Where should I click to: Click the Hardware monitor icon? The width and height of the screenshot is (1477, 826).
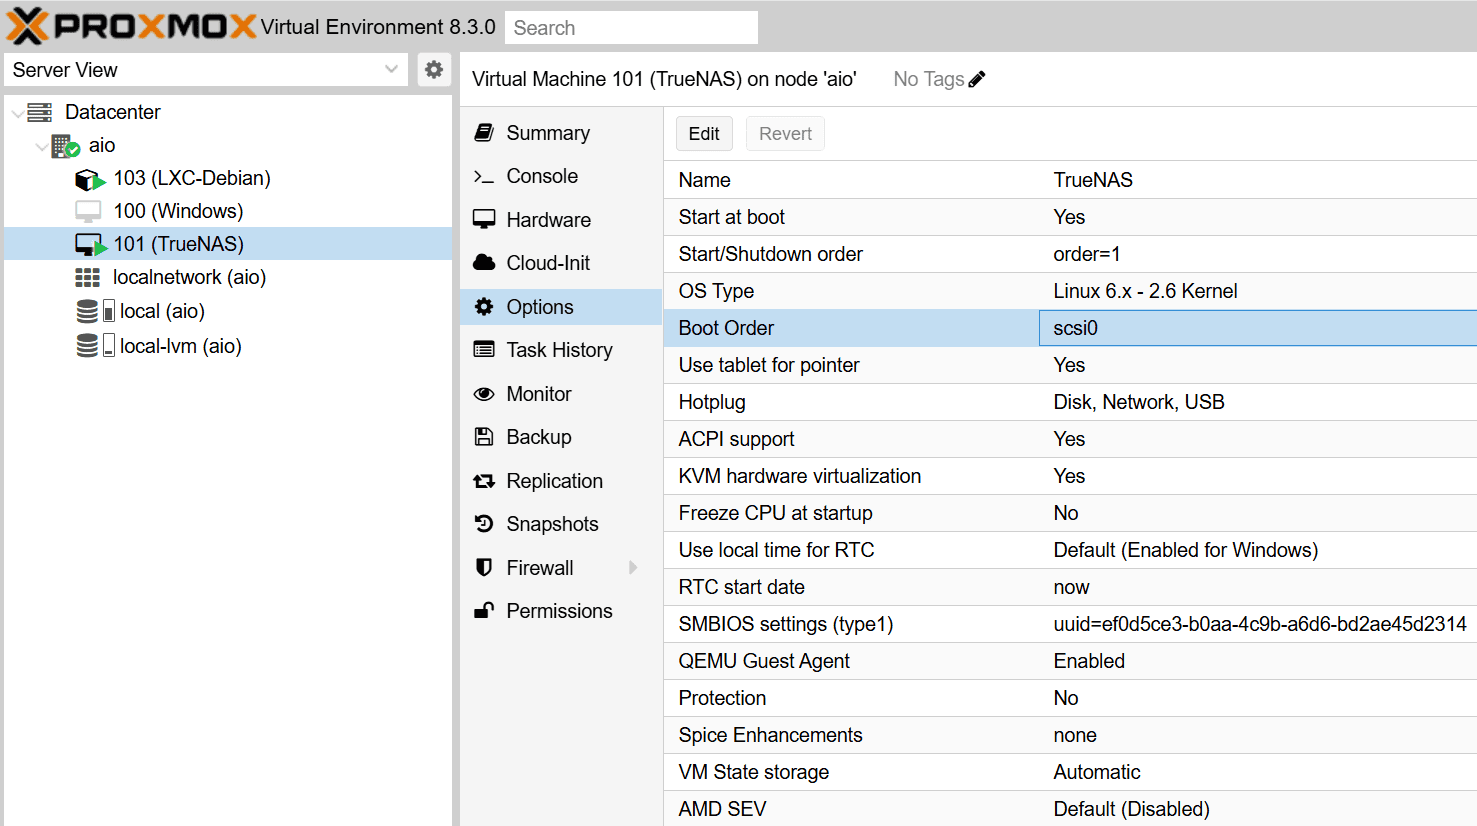pyautogui.click(x=484, y=219)
